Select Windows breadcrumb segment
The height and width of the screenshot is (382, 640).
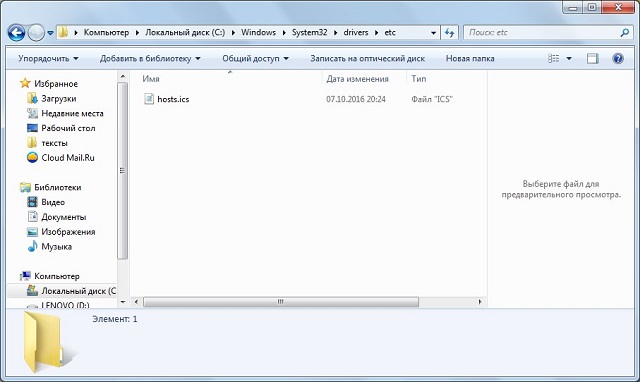tap(258, 32)
